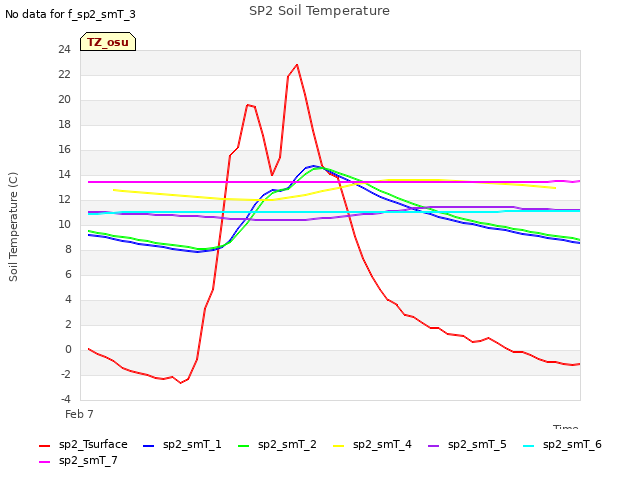Click the y-axis value 24
The height and width of the screenshot is (480, 640).
tap(64, 50)
